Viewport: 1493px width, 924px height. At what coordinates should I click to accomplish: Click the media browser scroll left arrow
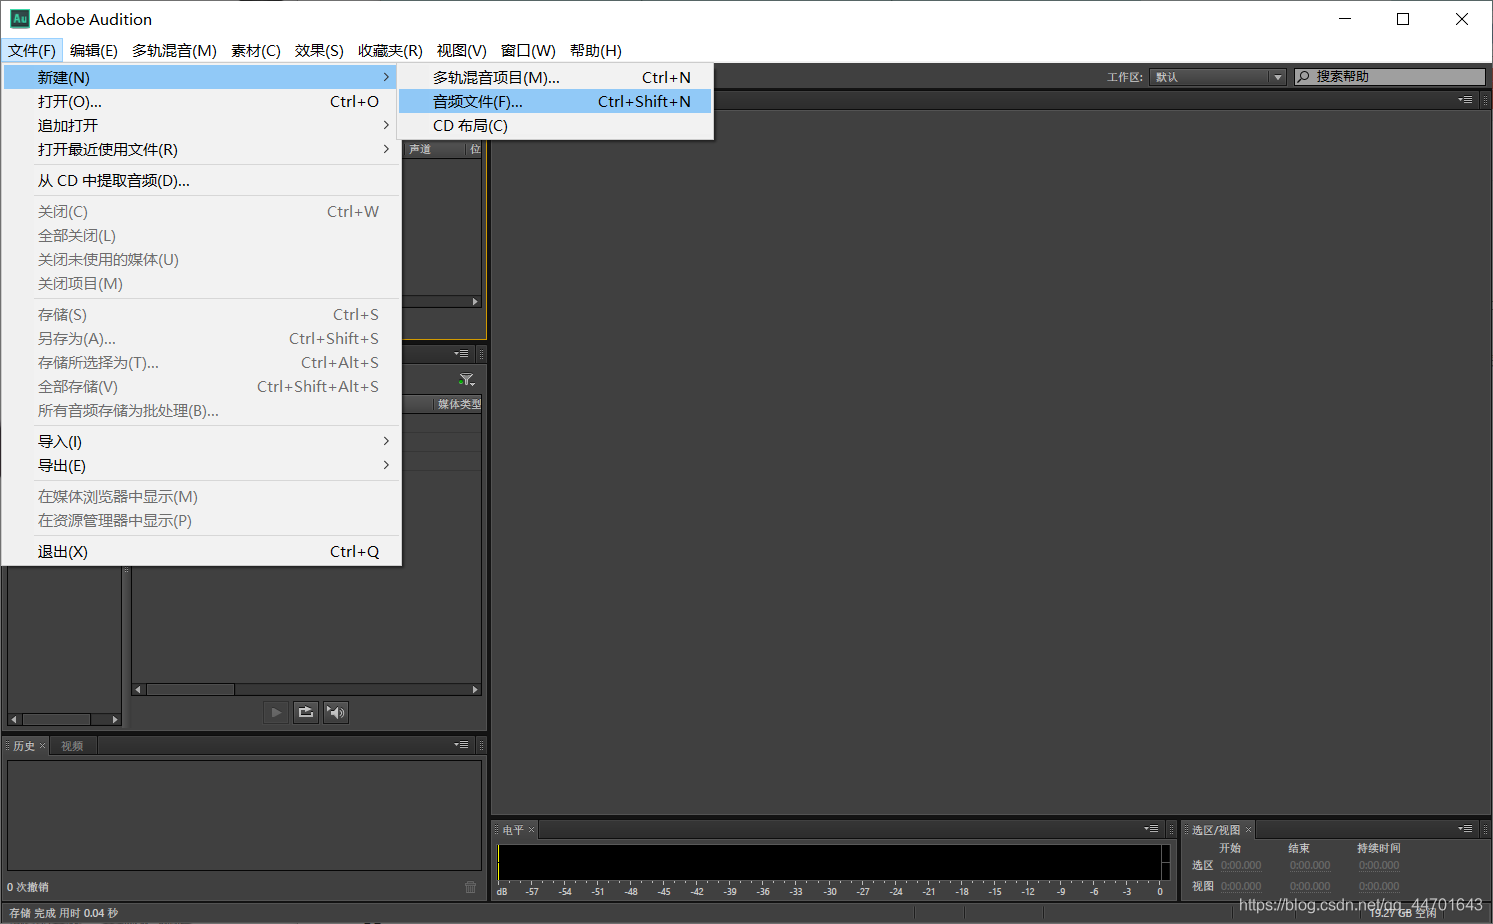(139, 690)
